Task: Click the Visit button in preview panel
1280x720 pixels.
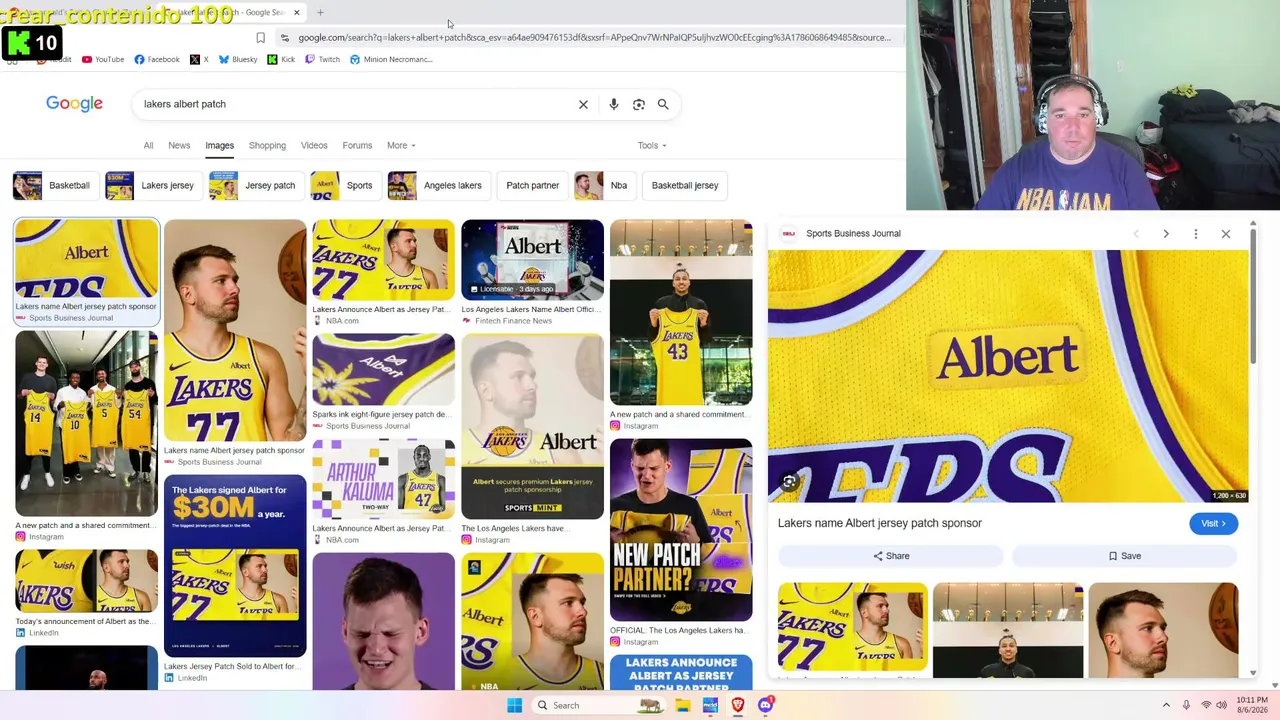Action: click(x=1213, y=524)
